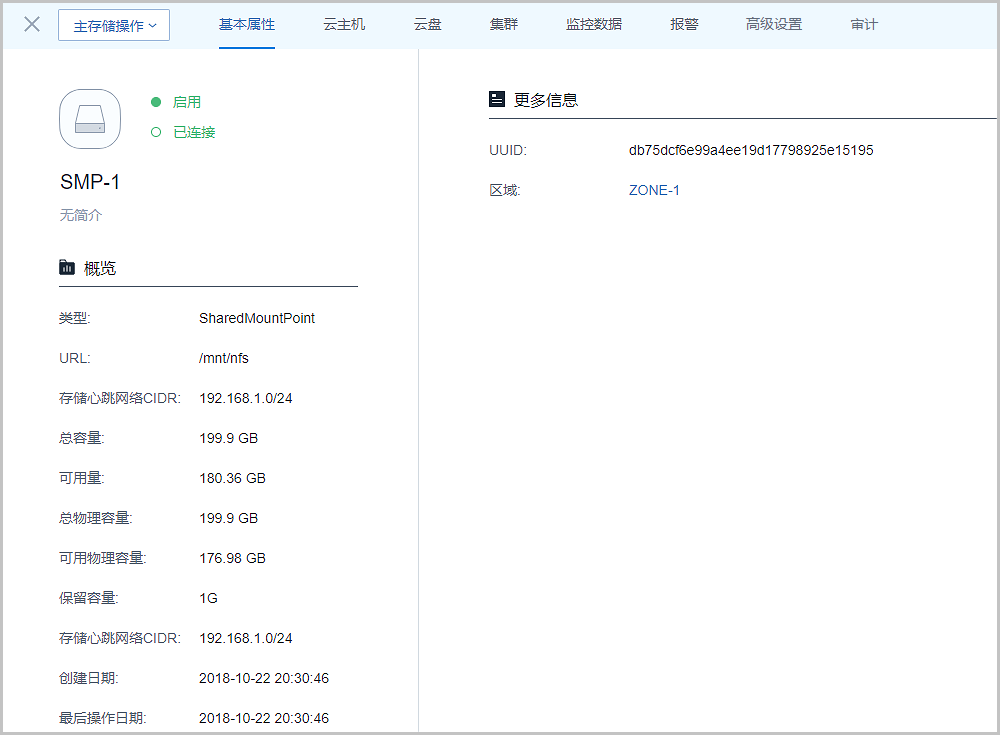Switch to the 云盘 tab

coord(427,25)
